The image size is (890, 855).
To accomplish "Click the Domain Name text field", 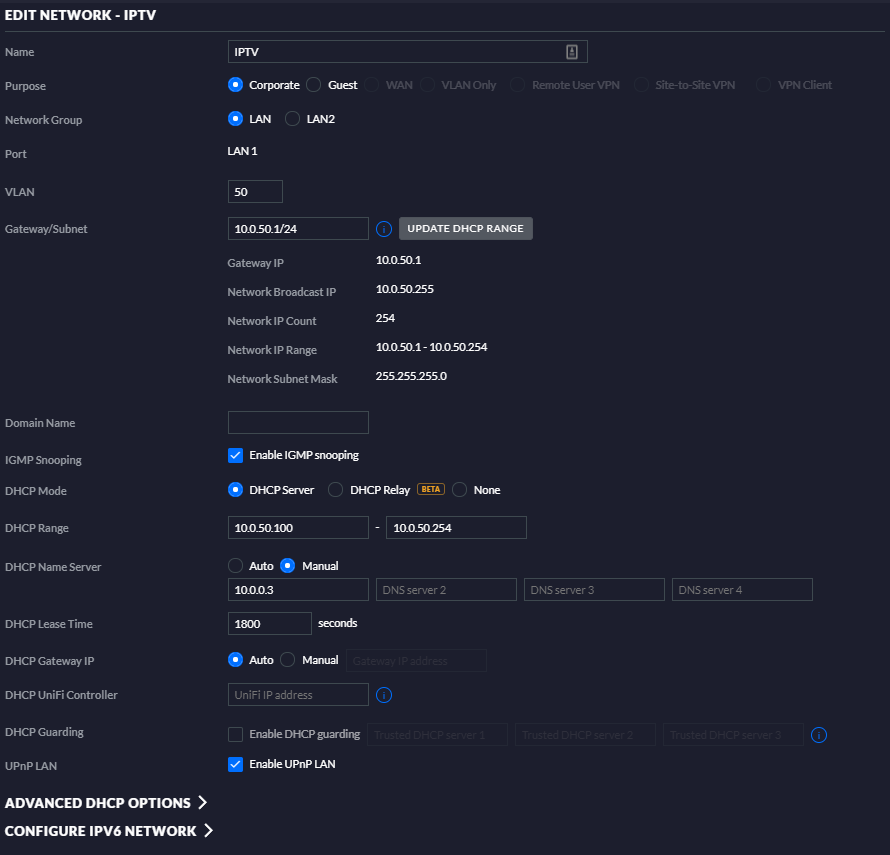I will 298,422.
